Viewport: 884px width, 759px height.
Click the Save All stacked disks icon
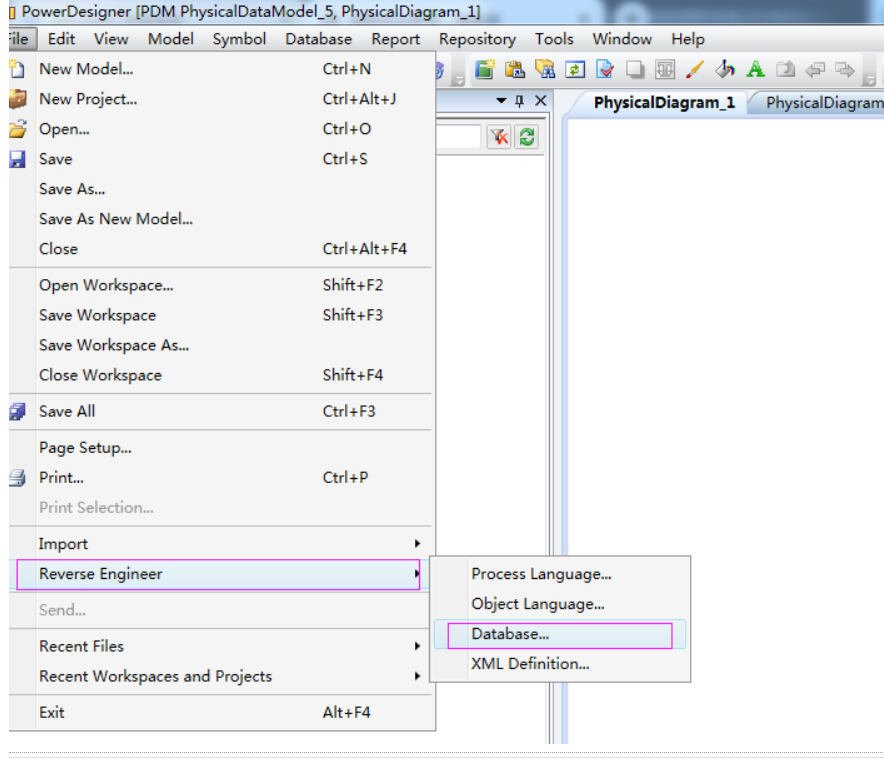tap(17, 411)
